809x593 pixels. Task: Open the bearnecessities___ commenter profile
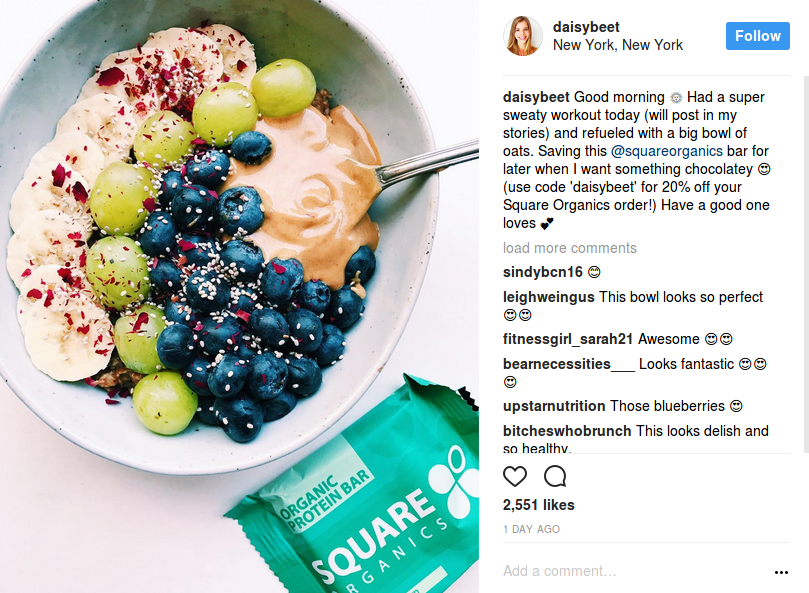569,364
